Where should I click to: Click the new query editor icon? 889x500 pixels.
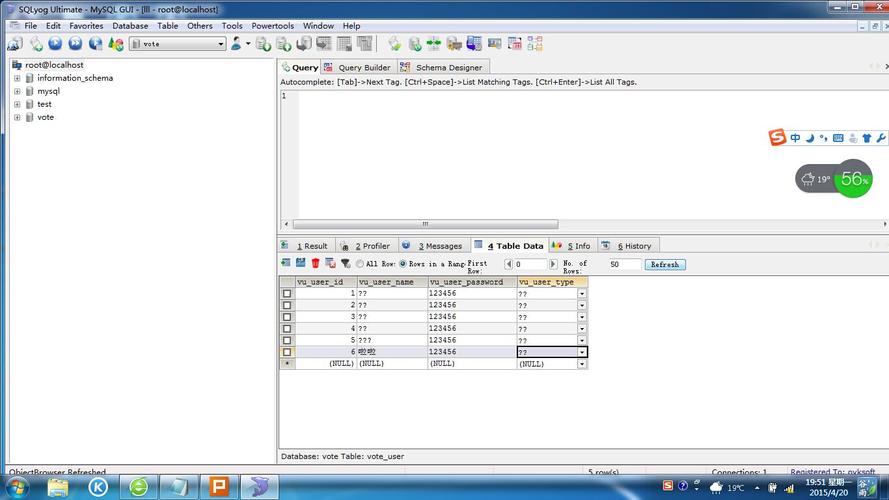36,44
